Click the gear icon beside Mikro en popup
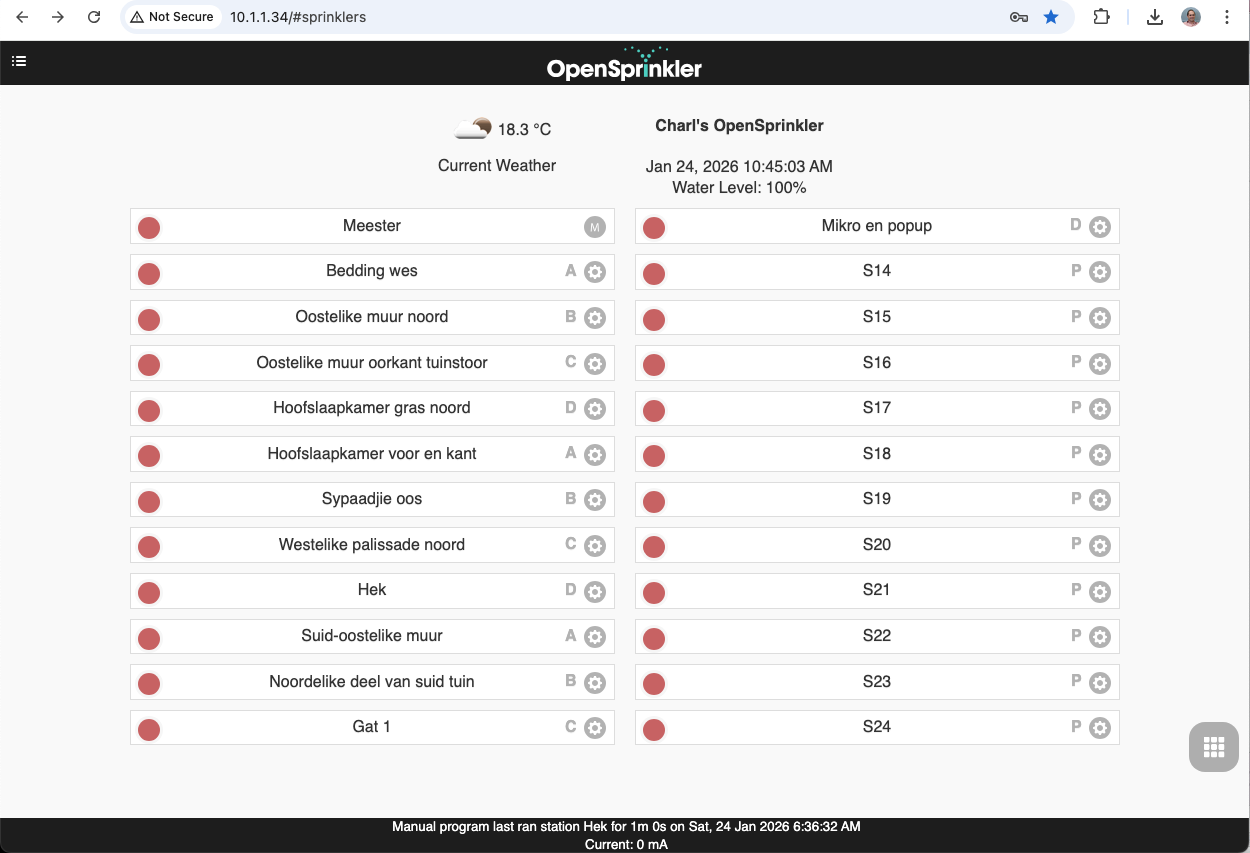 pos(1100,226)
